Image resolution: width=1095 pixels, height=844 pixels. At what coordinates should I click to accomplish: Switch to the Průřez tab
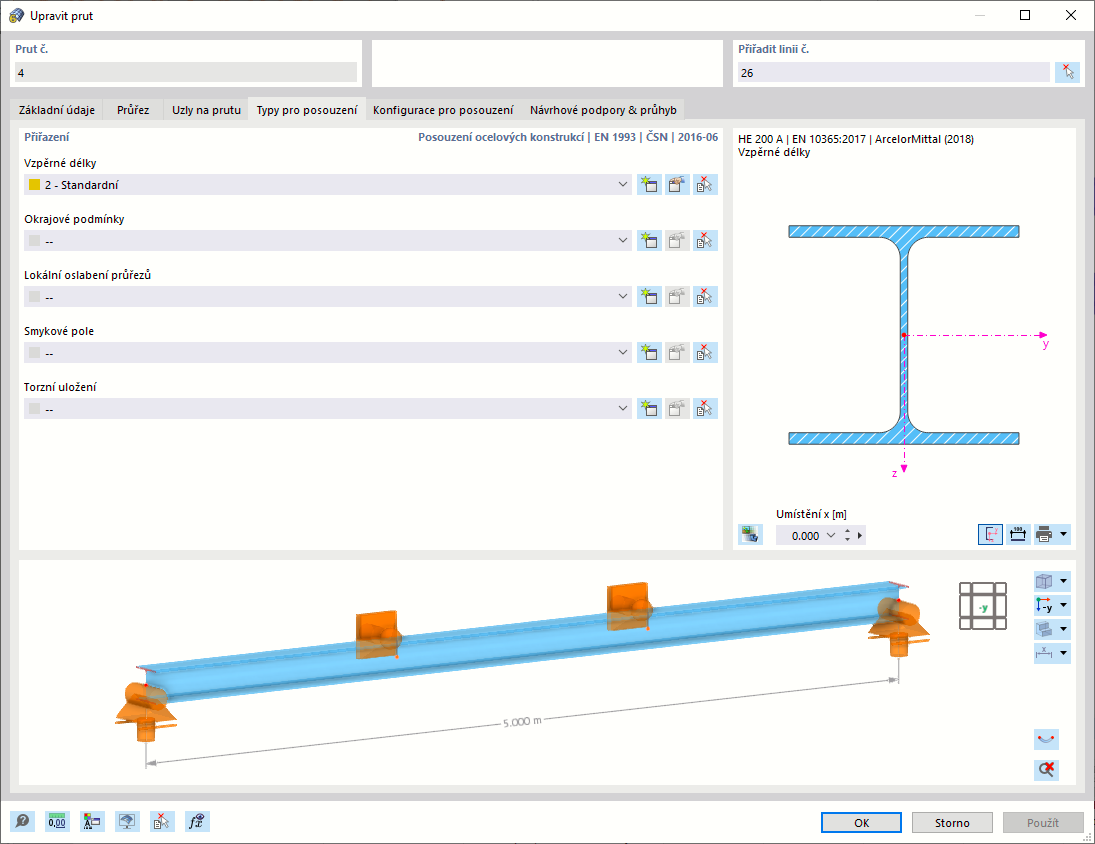coord(133,110)
